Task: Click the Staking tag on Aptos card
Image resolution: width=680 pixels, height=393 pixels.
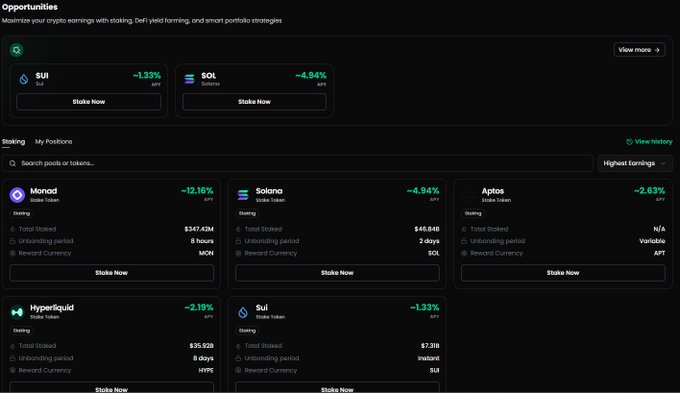Action: pos(473,213)
